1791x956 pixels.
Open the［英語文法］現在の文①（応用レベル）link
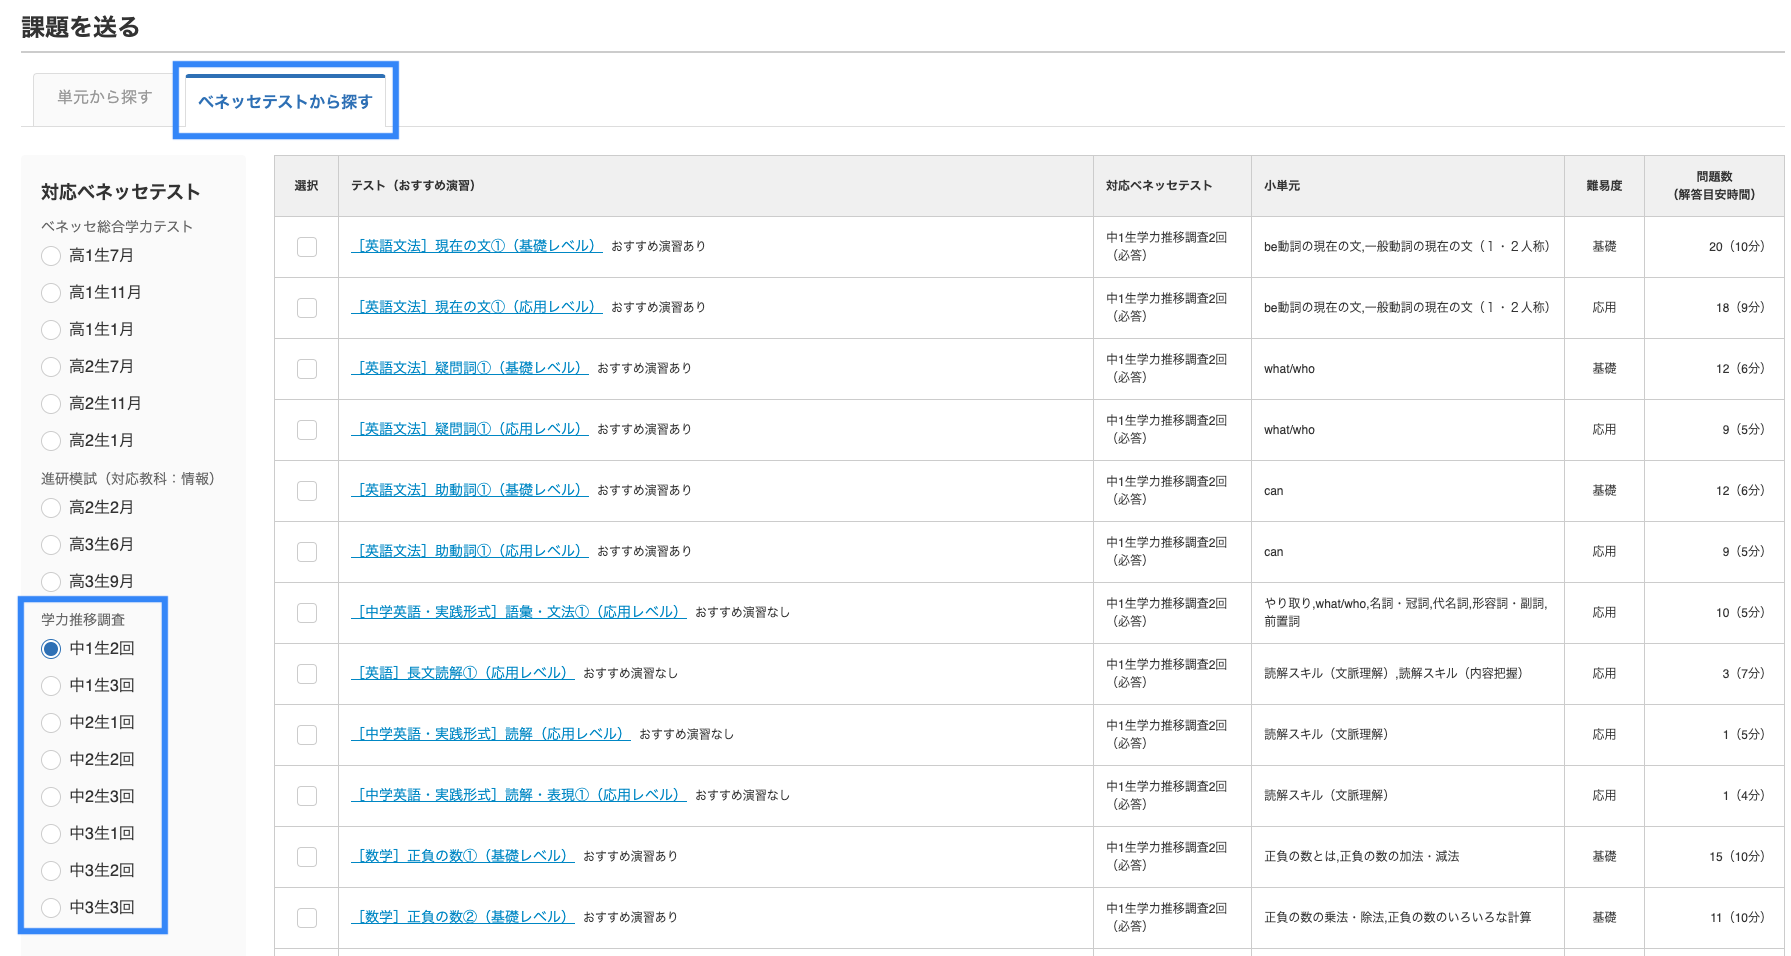pos(477,307)
